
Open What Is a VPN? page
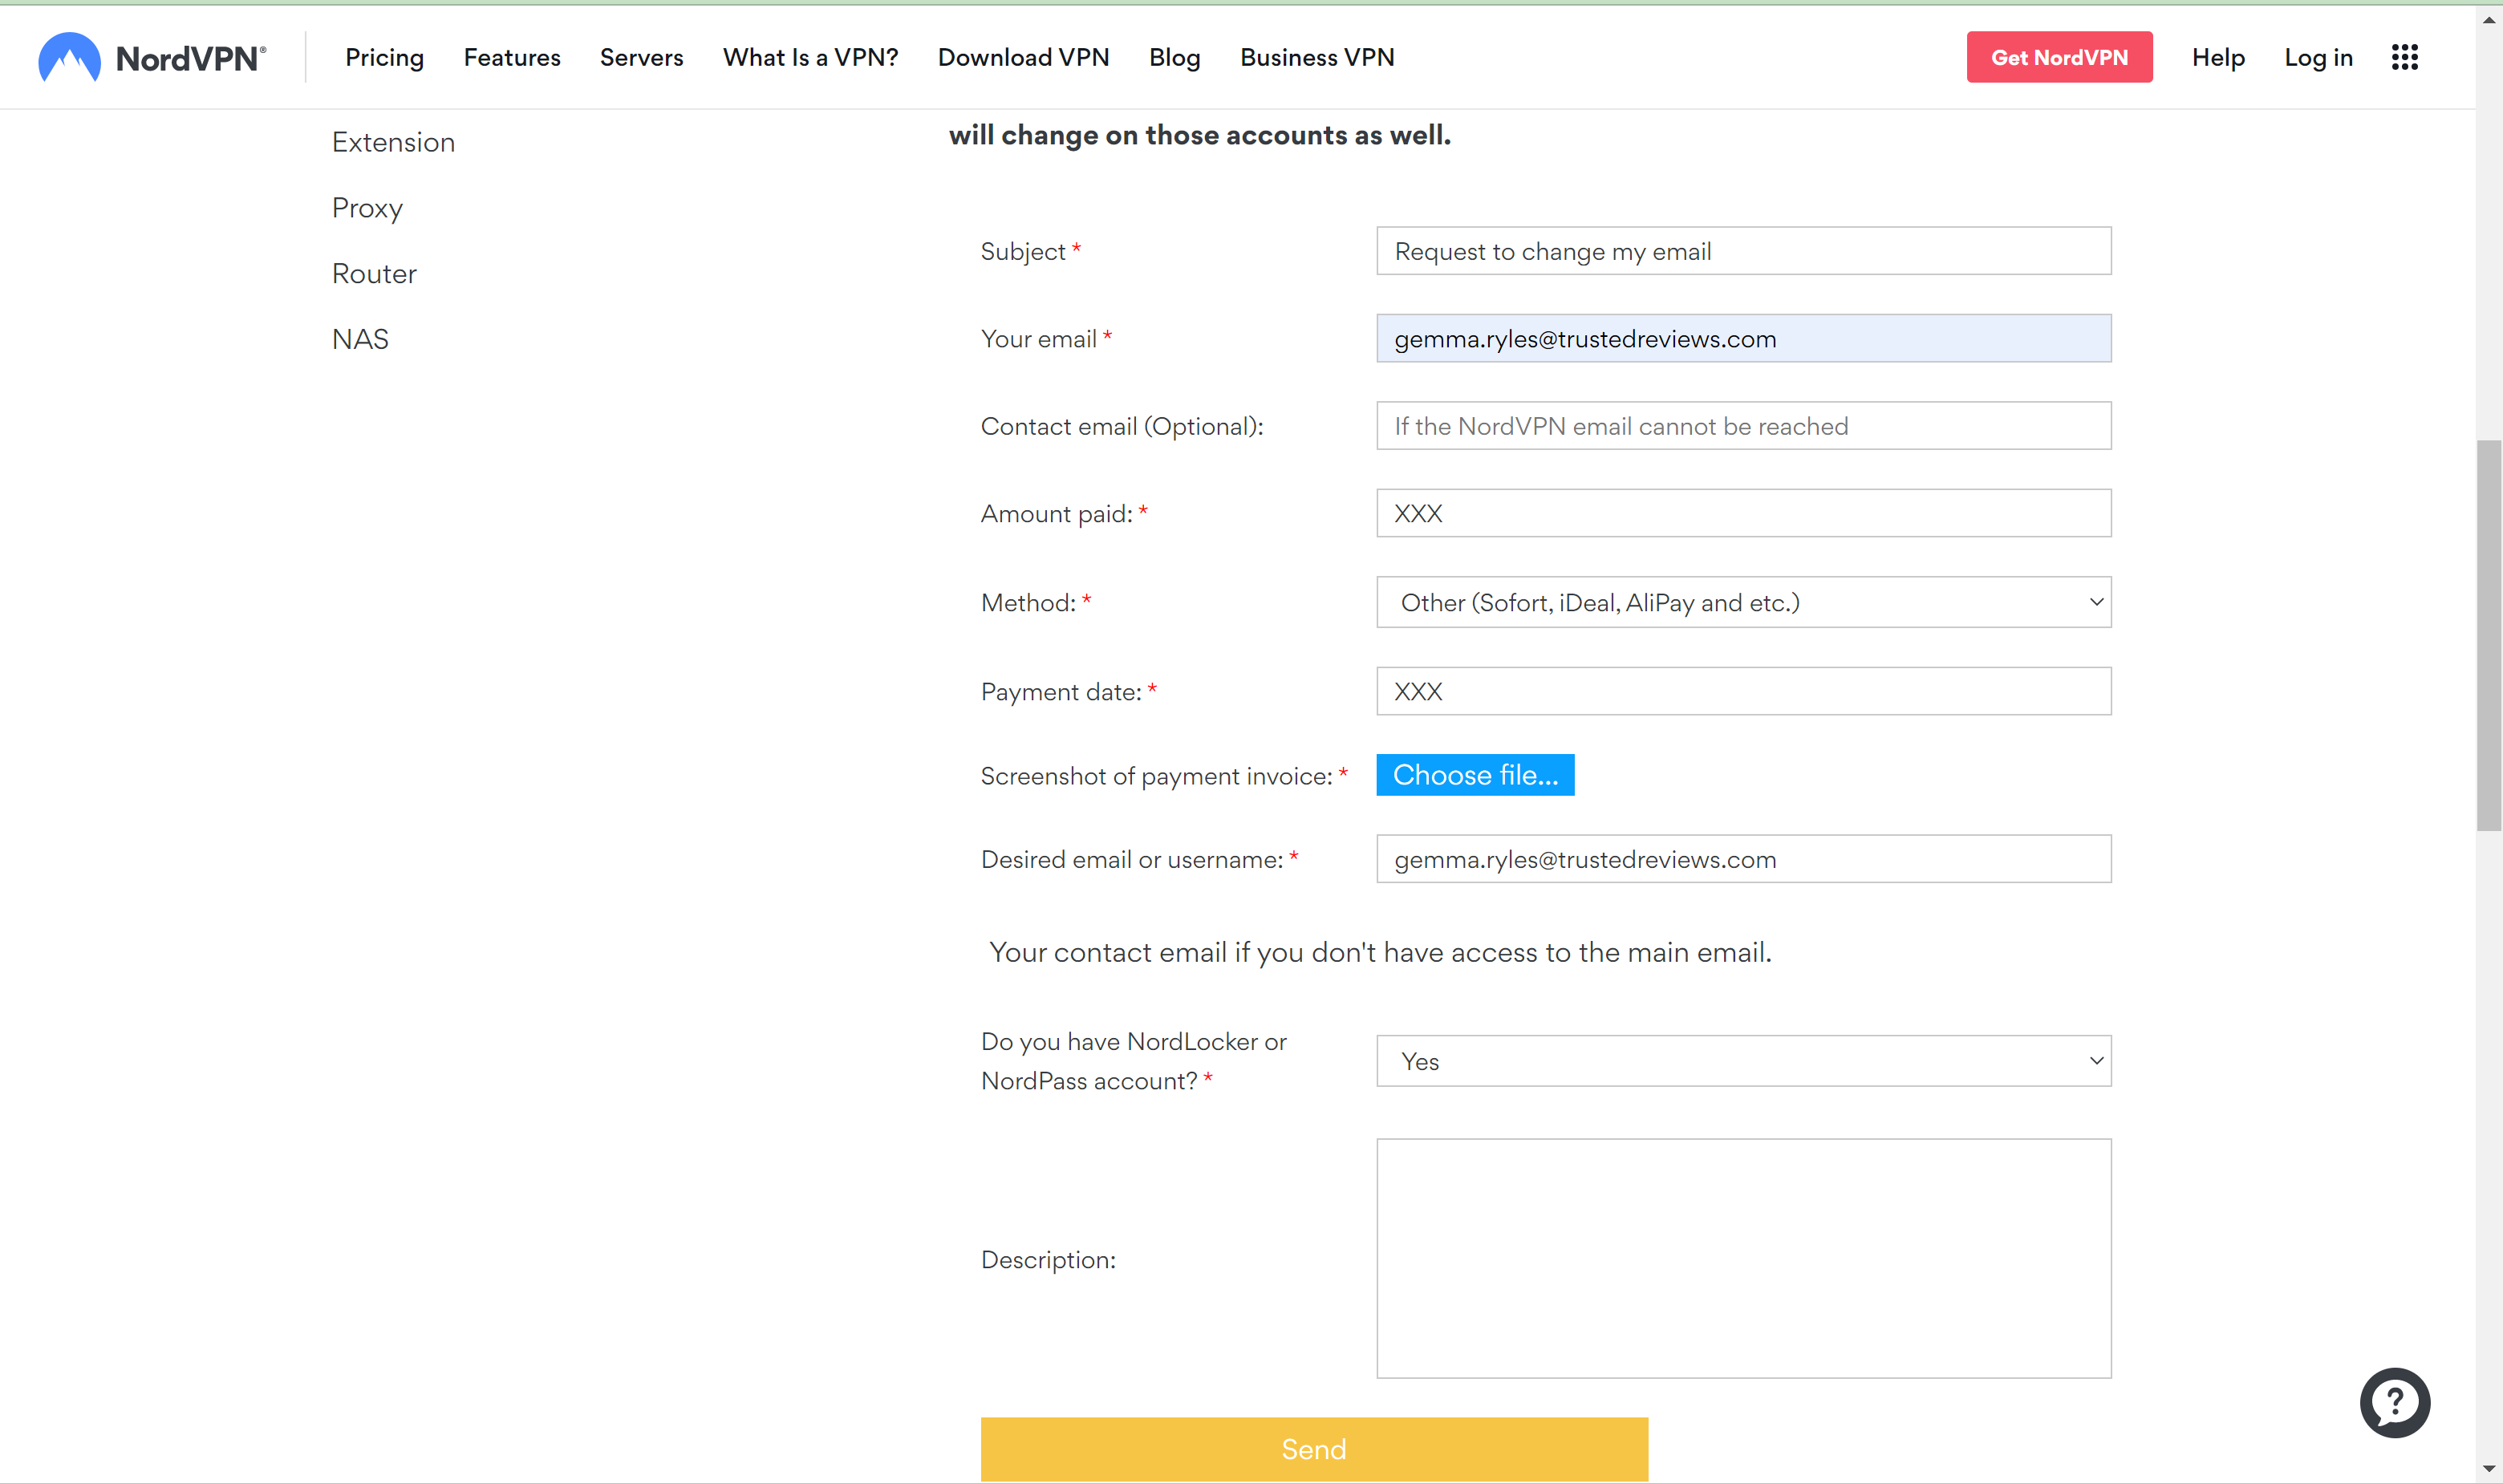click(811, 57)
